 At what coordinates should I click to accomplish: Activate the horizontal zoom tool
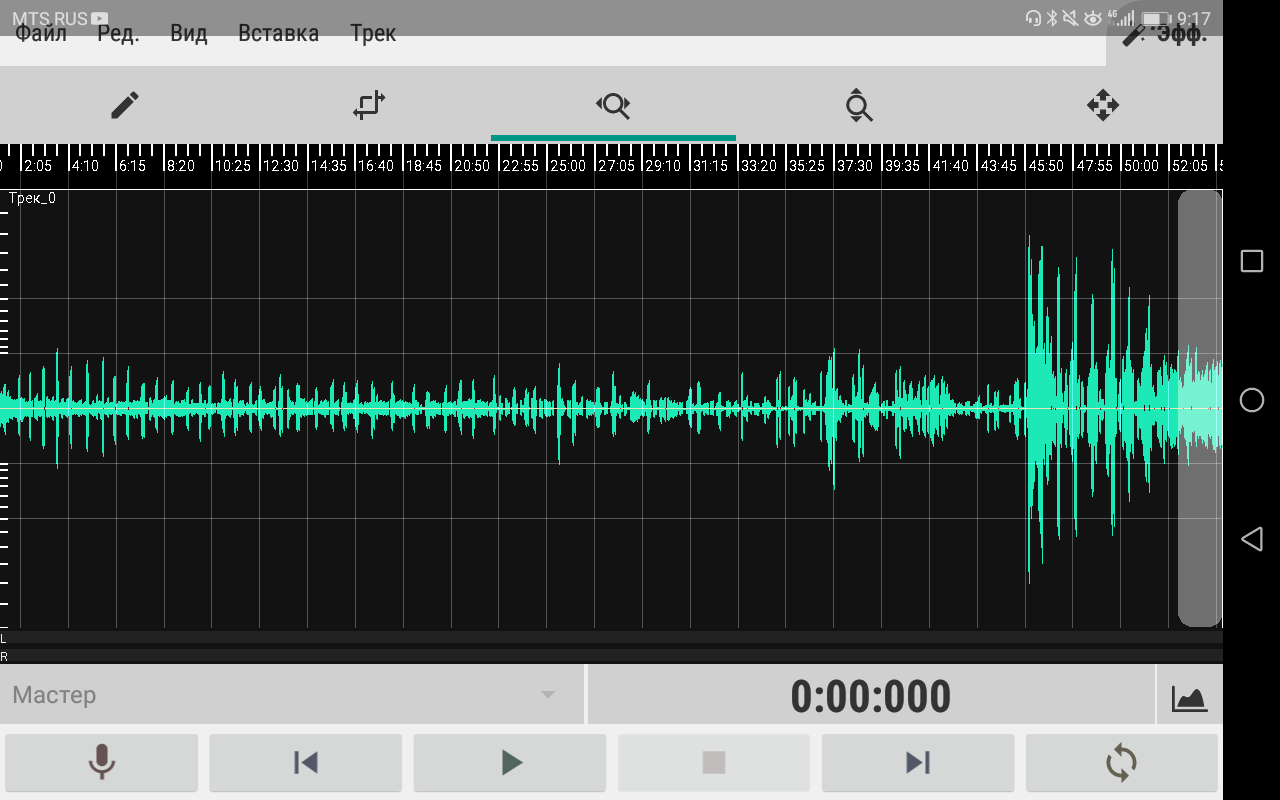tap(613, 105)
